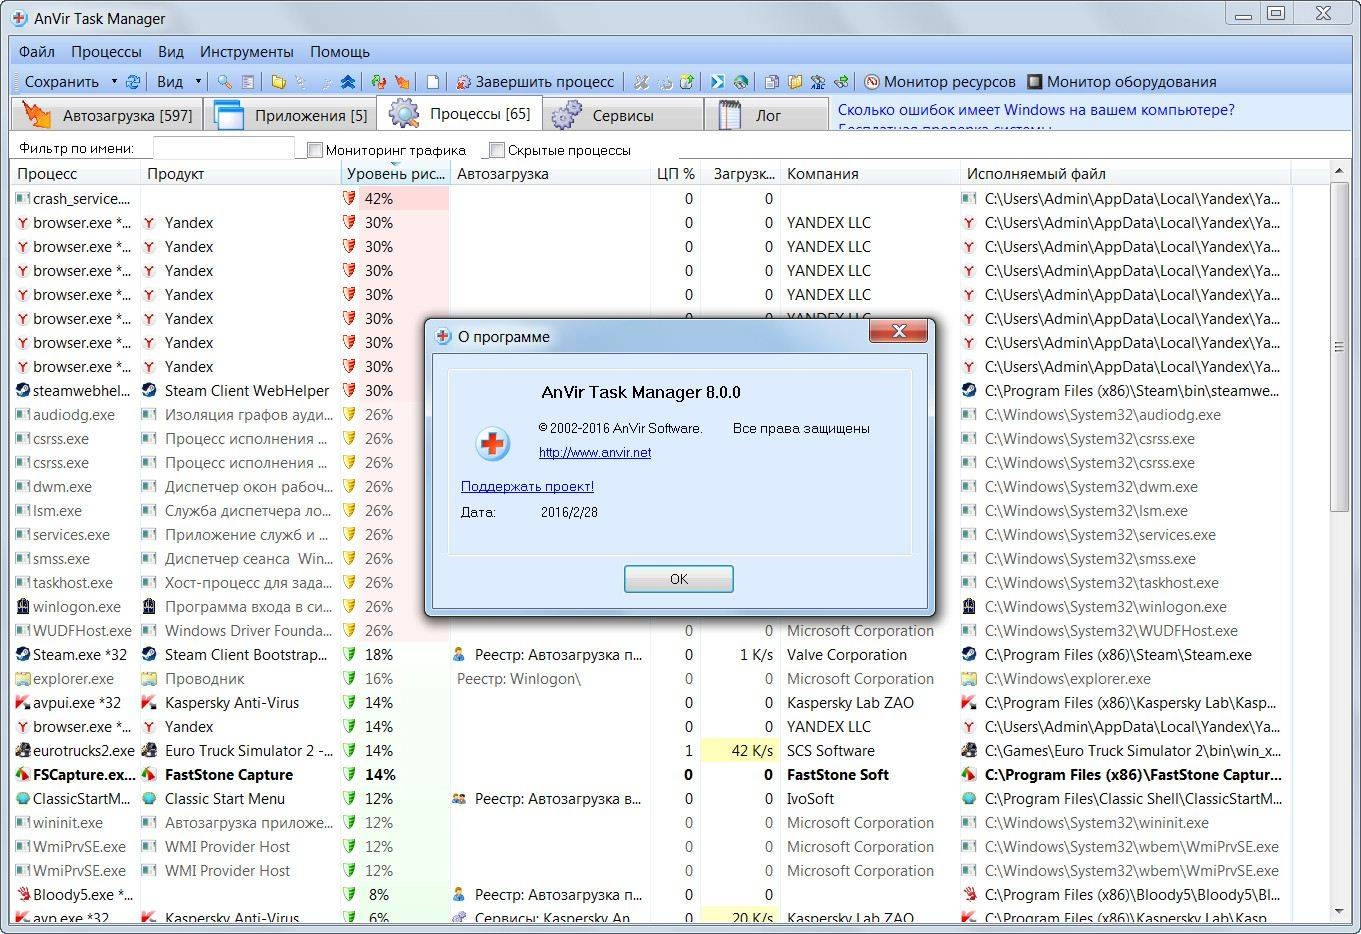Screen dimensions: 1361x934
Task: Click the green-red arrows restart toolbar icon
Action: pos(378,82)
